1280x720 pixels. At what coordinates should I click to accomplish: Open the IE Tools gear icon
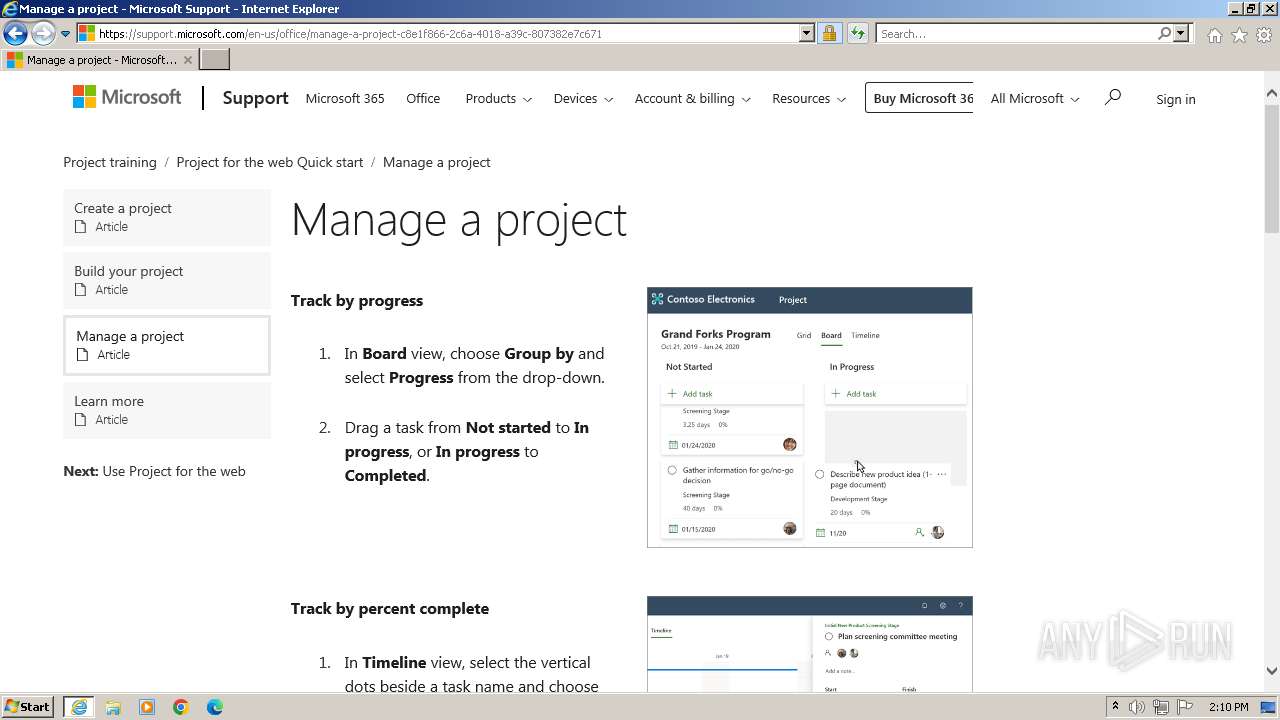tap(1264, 35)
